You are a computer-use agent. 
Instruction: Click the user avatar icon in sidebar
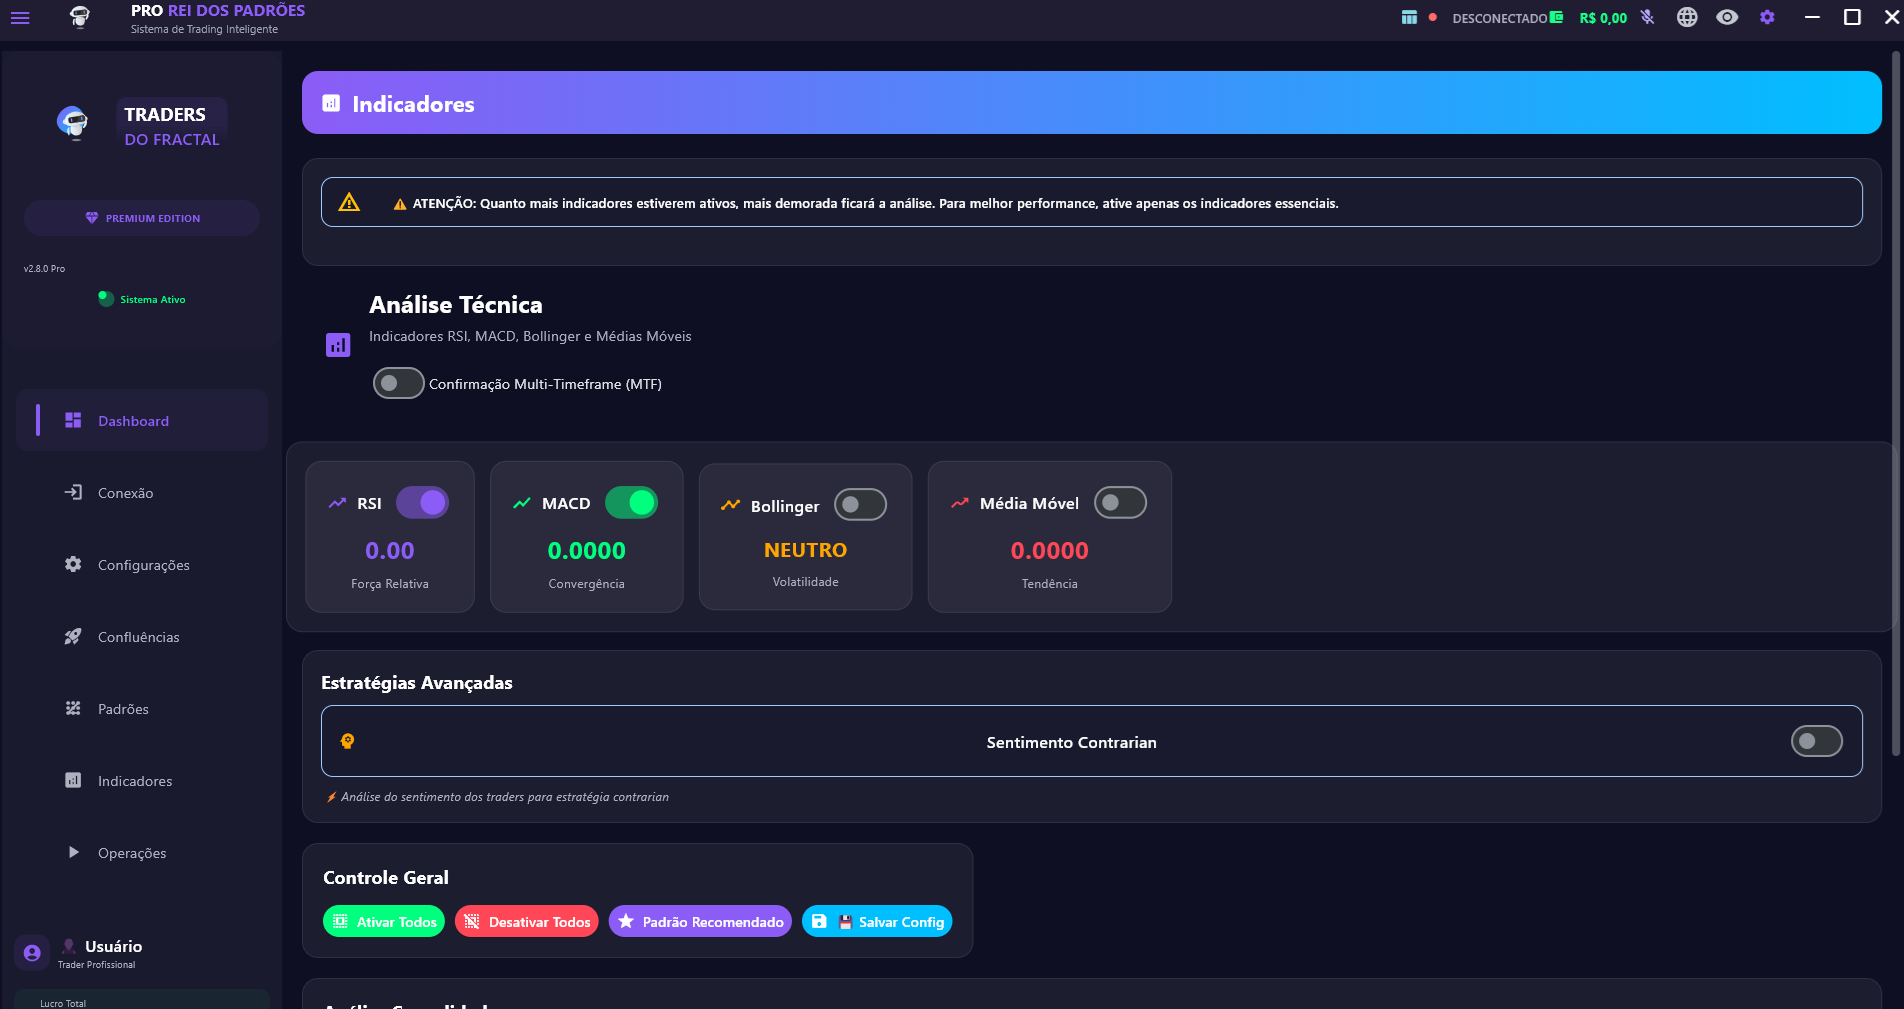[x=32, y=953]
